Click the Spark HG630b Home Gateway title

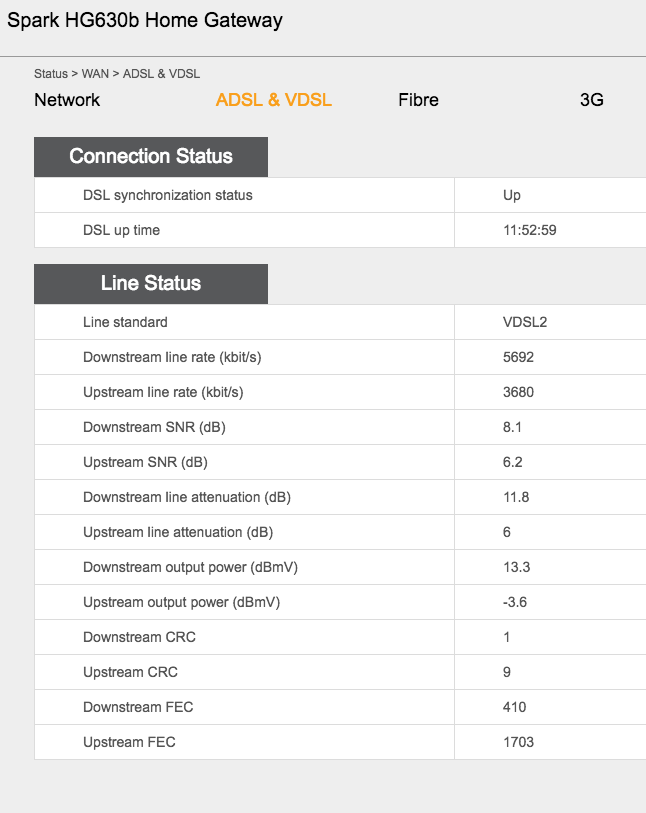point(145,20)
